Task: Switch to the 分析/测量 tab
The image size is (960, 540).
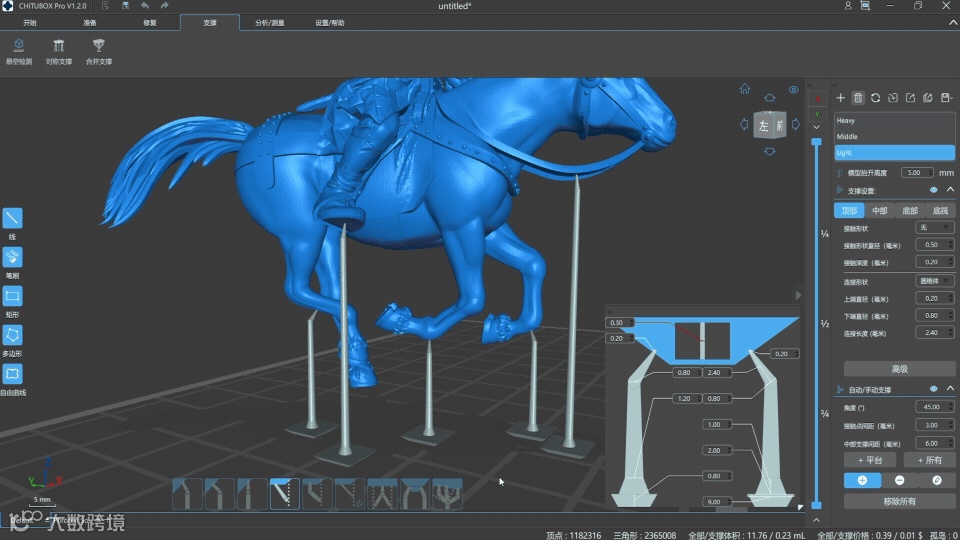Action: pyautogui.click(x=269, y=23)
